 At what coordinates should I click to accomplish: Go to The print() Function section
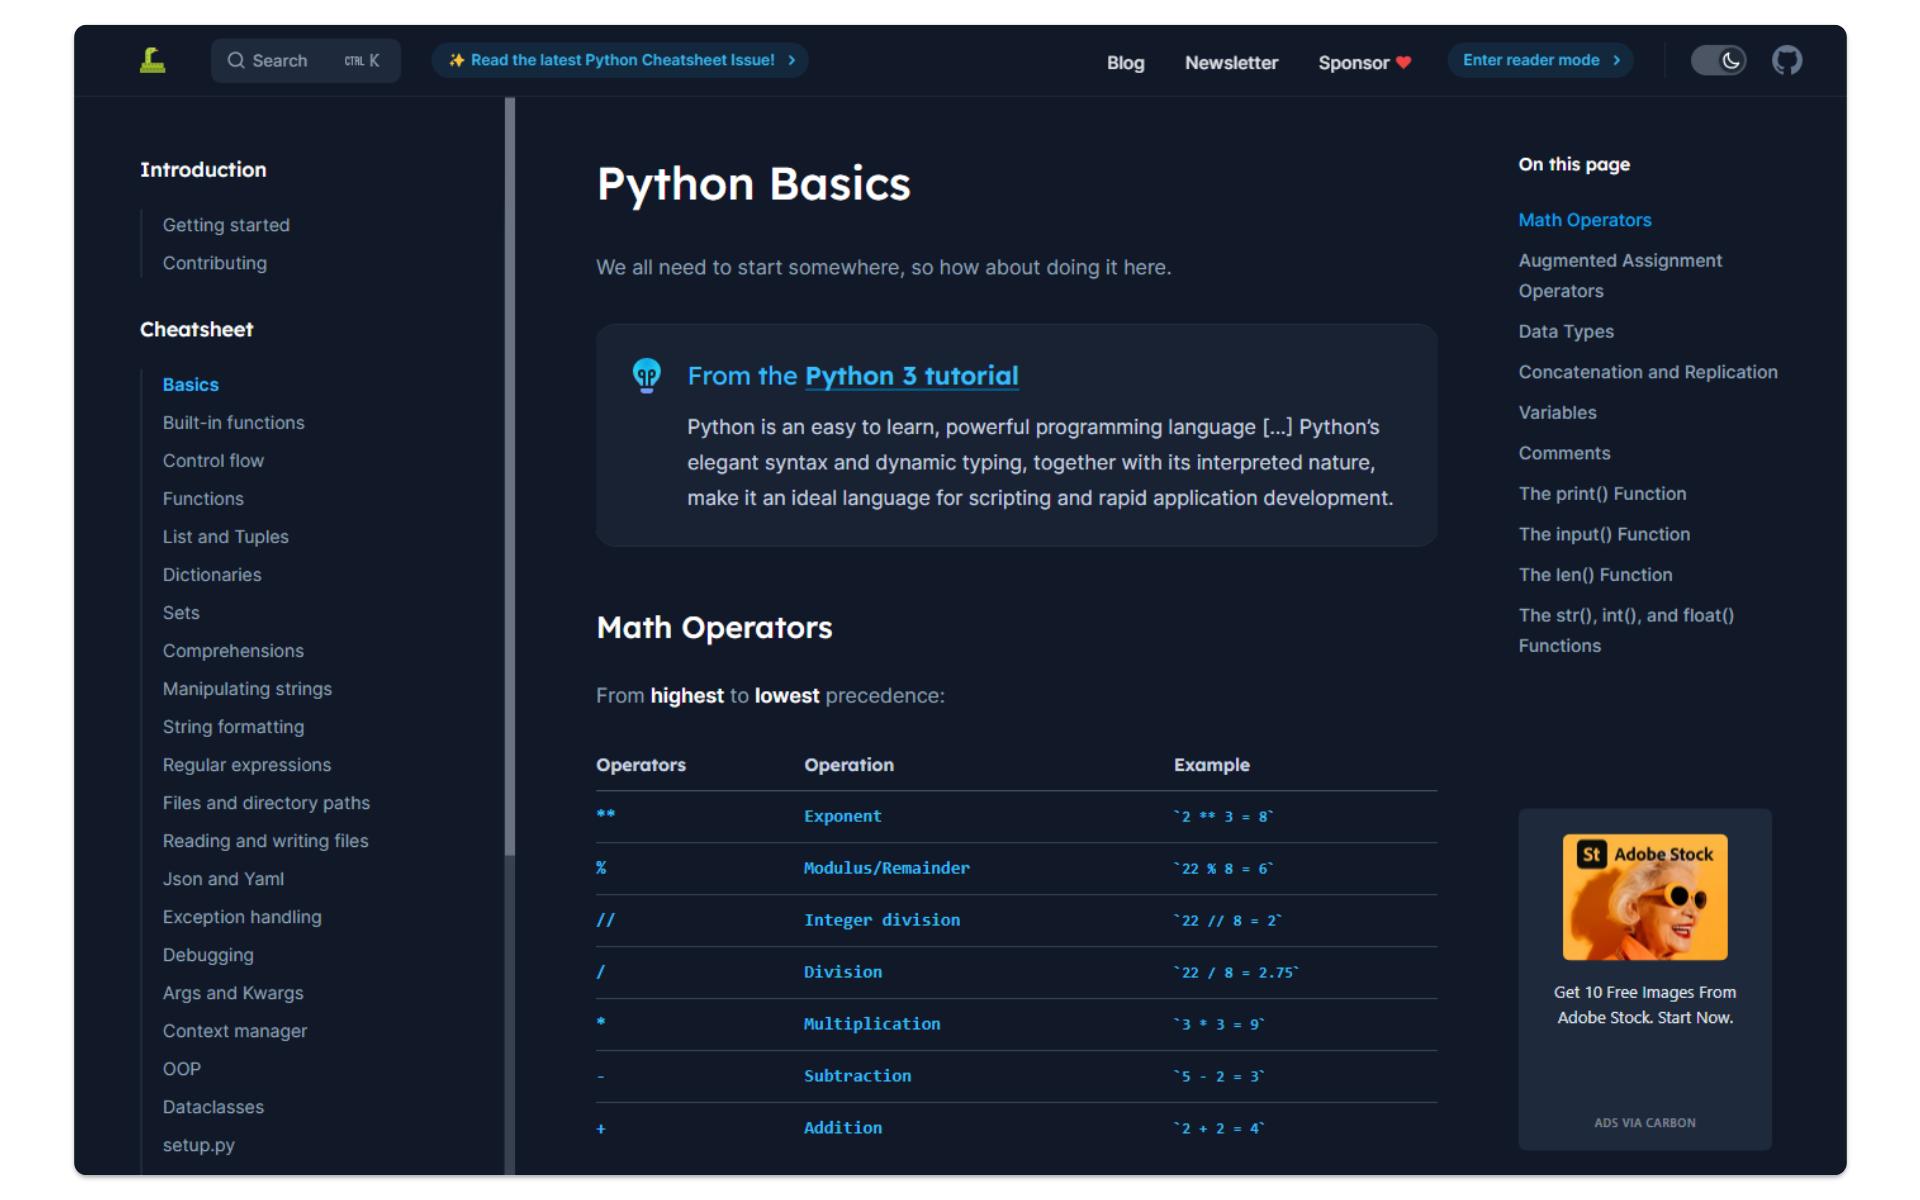click(1601, 494)
